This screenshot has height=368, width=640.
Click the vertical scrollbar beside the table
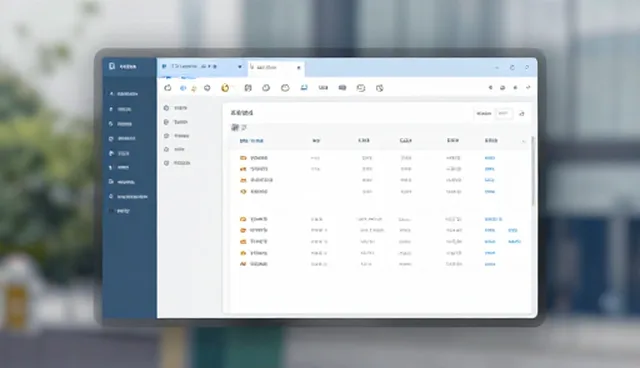coord(532,171)
